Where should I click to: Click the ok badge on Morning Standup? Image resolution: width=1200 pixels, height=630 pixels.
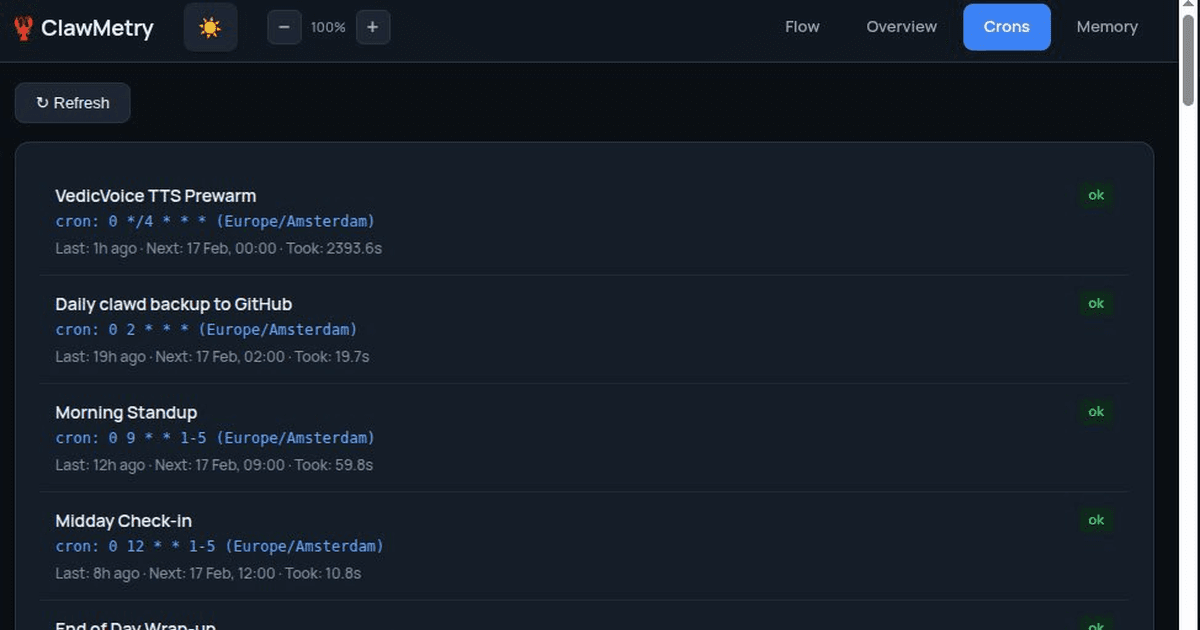tap(1096, 411)
